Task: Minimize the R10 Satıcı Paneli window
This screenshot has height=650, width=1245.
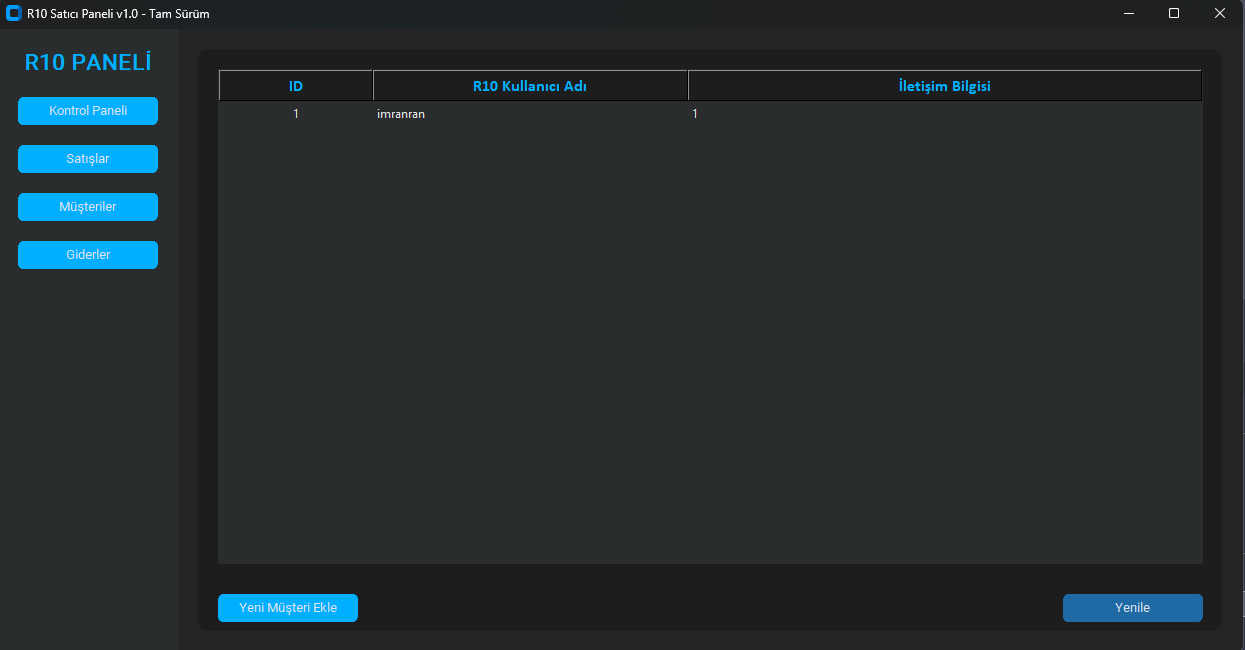Action: click(1128, 14)
